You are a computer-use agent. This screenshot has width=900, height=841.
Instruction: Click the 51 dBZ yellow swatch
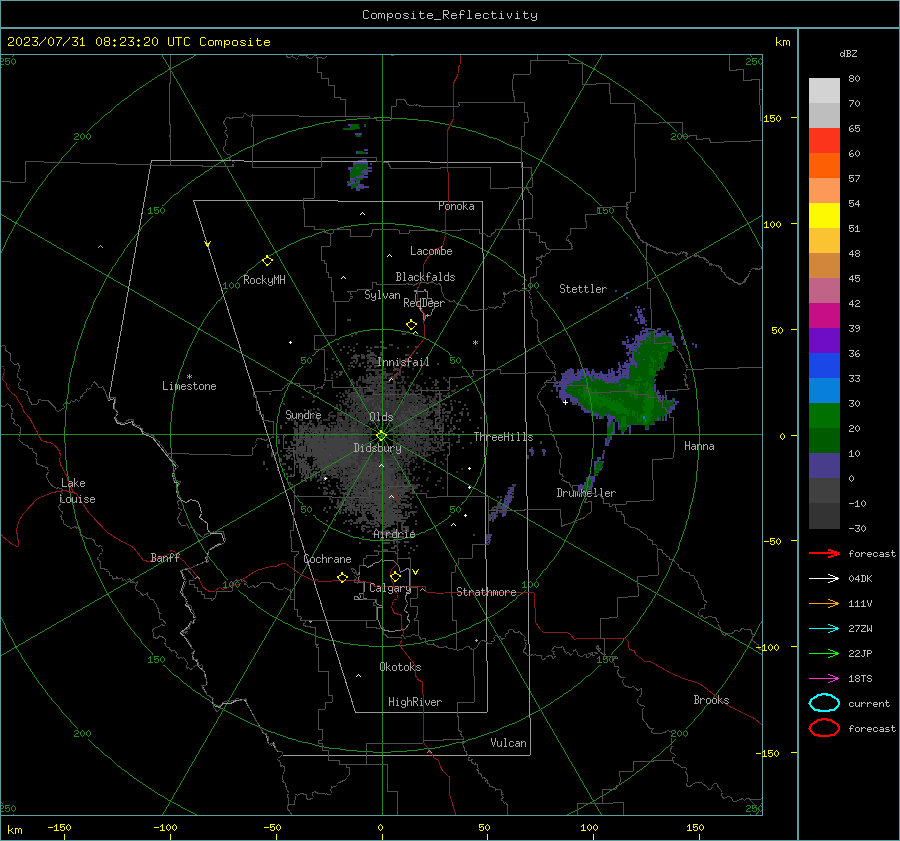point(824,215)
